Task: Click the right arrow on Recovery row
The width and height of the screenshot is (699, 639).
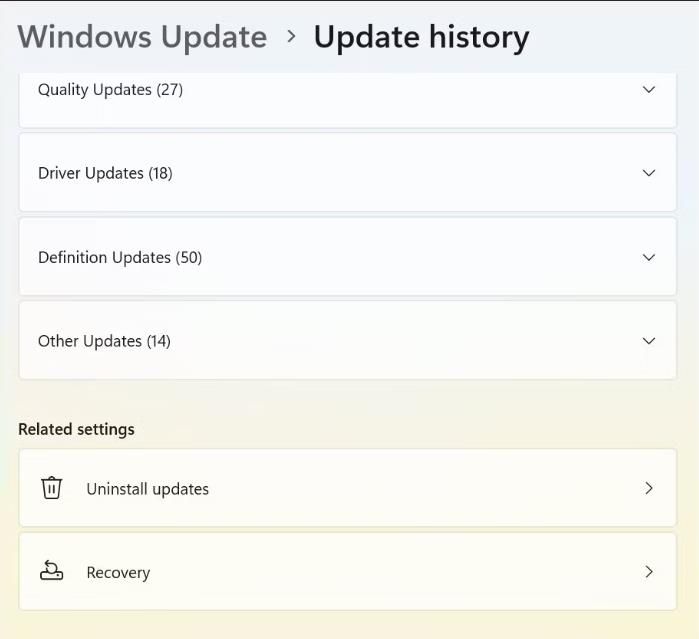Action: pyautogui.click(x=649, y=572)
